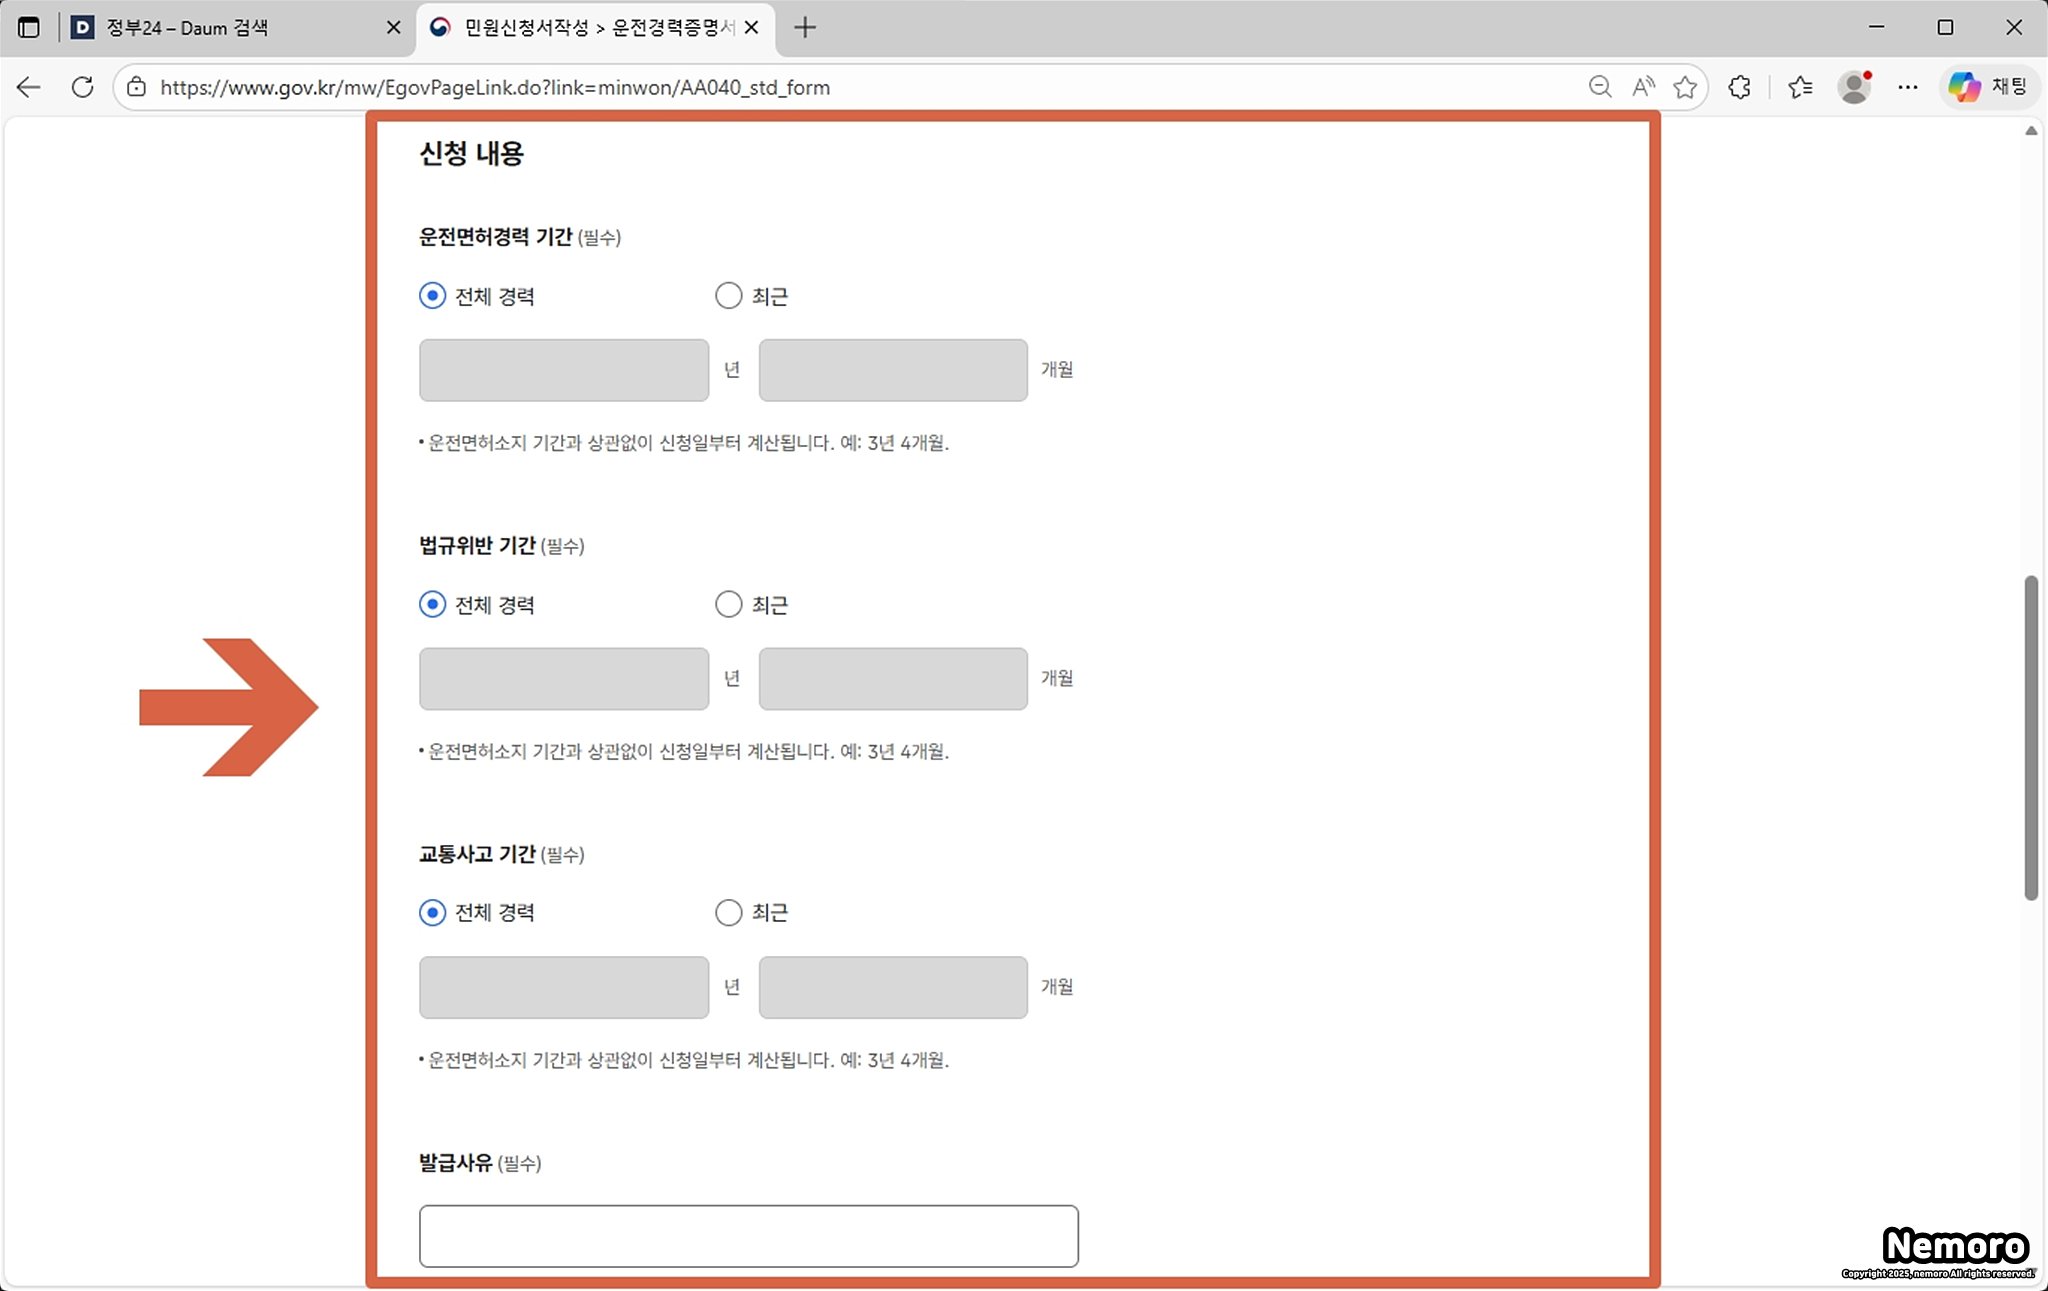The image size is (2048, 1291).
Task: Open a new browser tab
Action: pos(805,27)
